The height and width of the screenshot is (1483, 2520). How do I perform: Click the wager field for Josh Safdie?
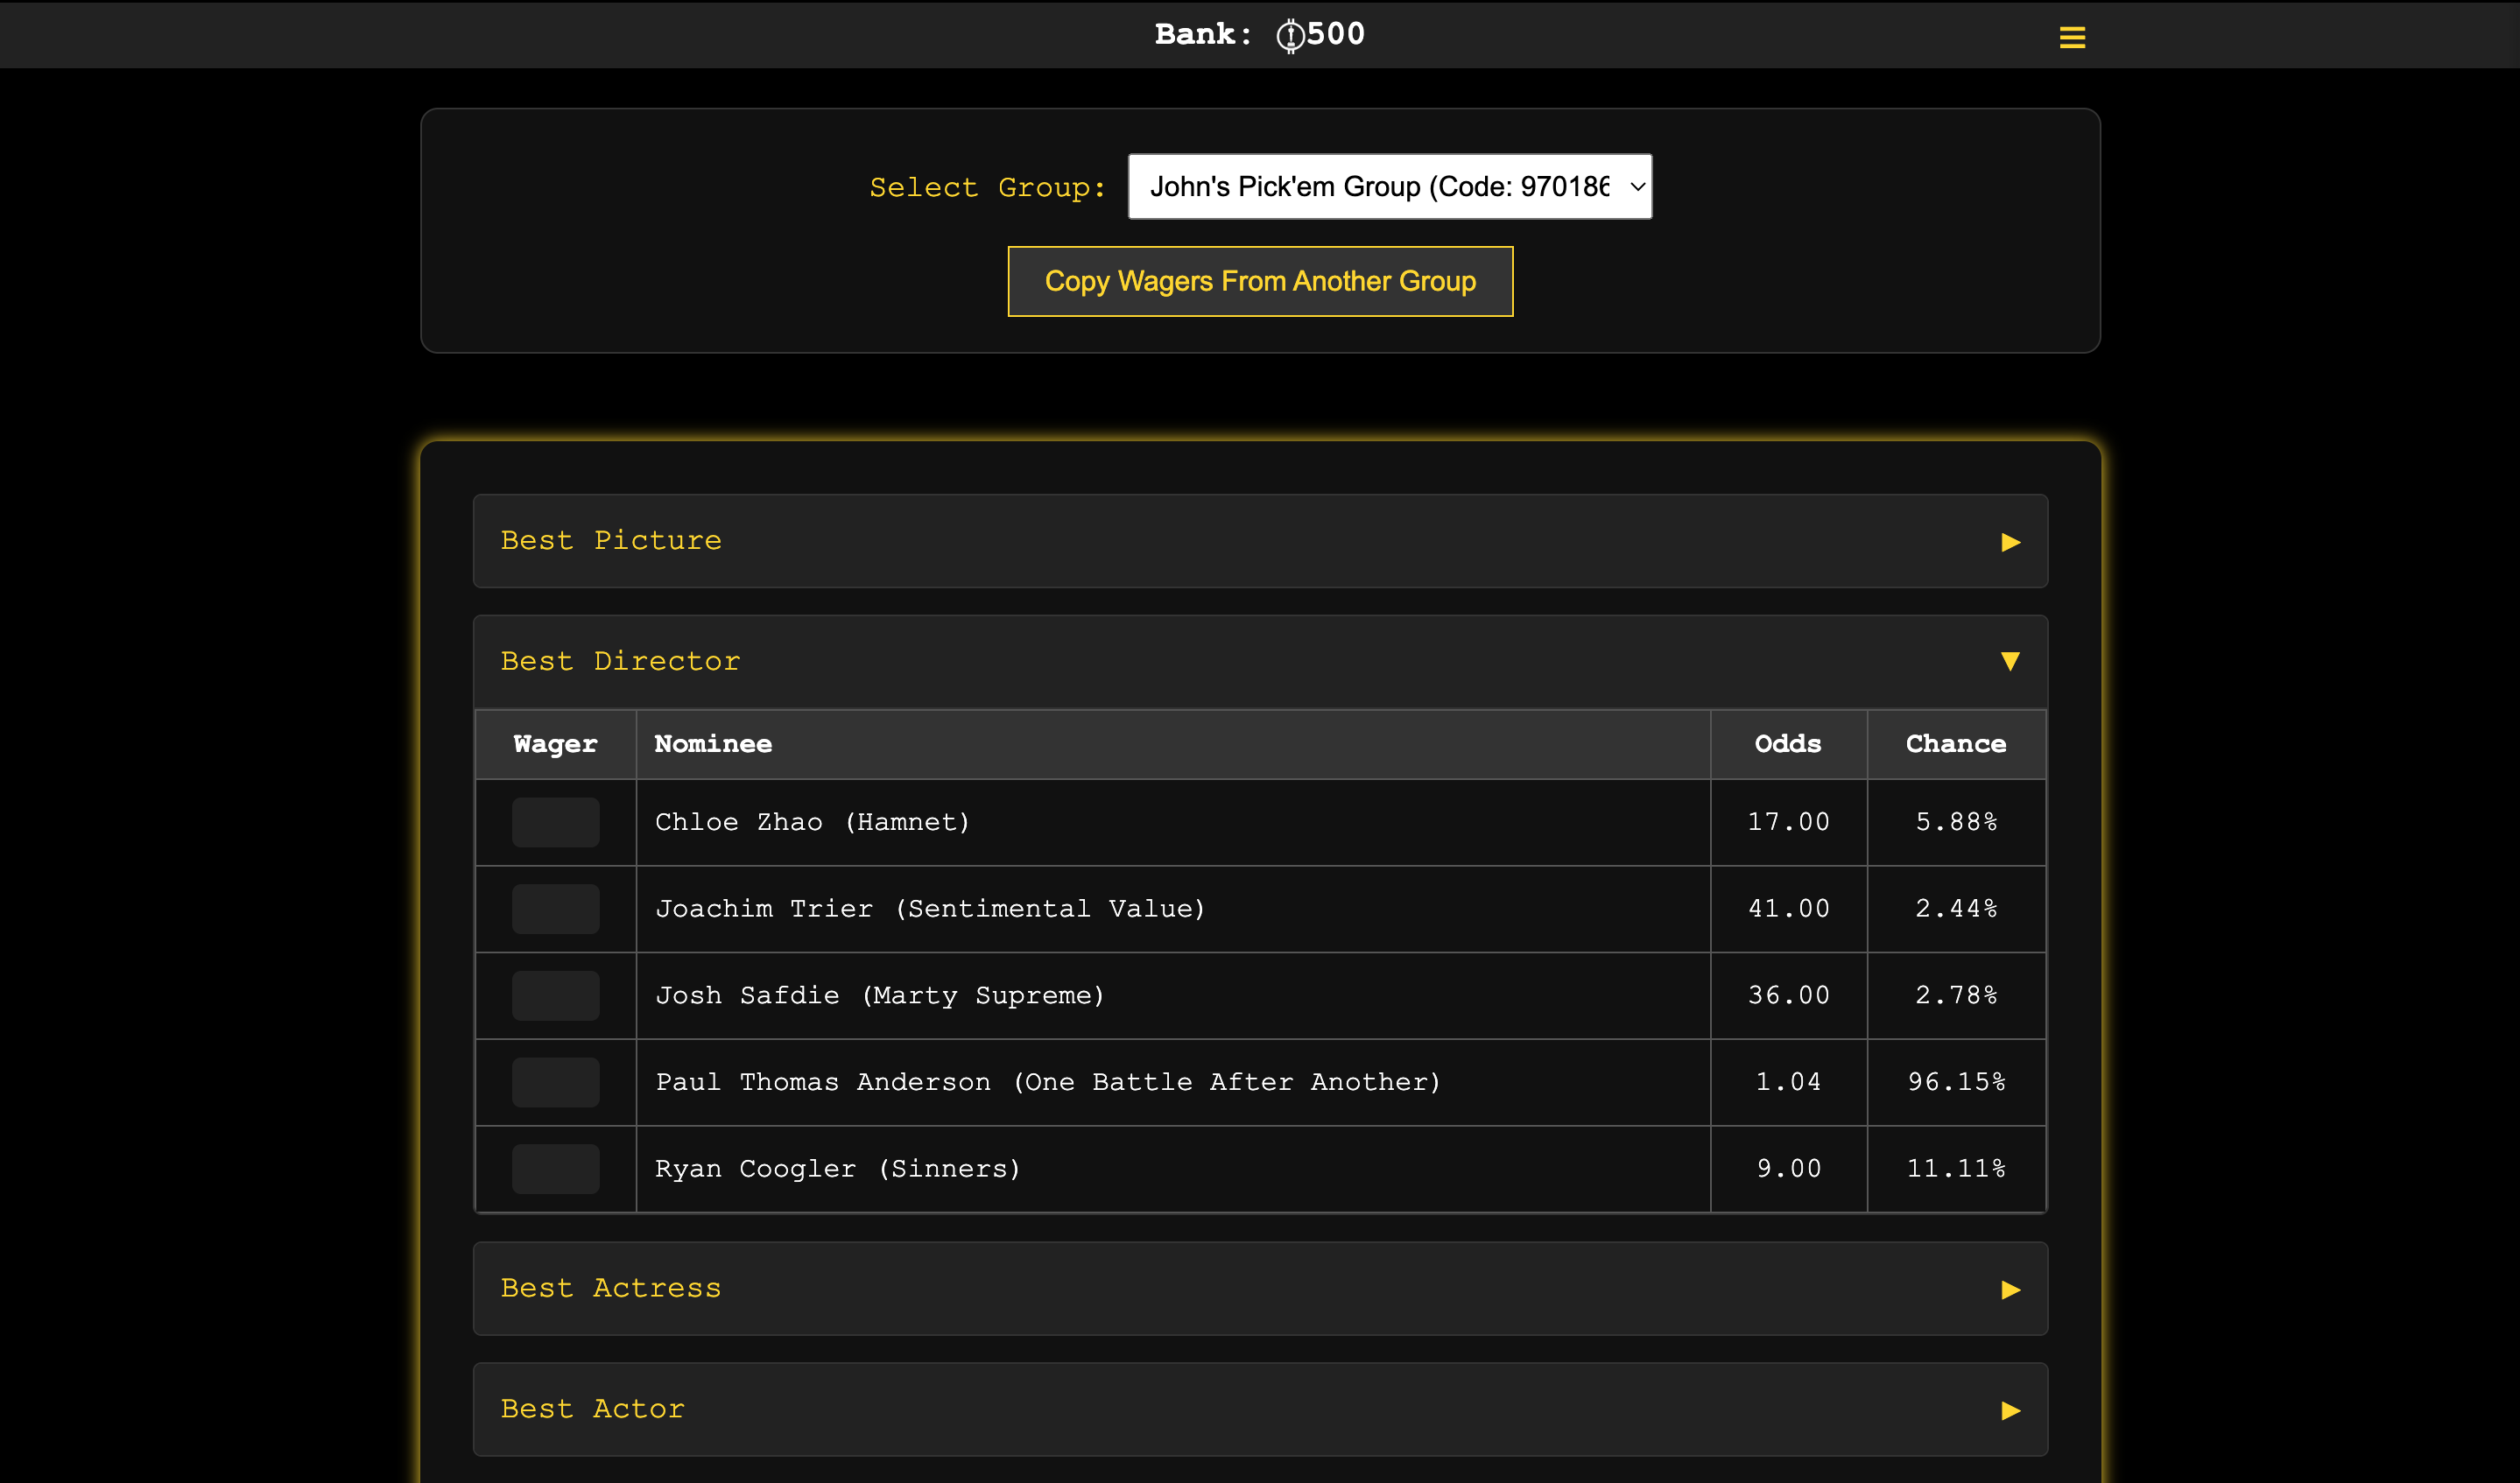[x=555, y=995]
